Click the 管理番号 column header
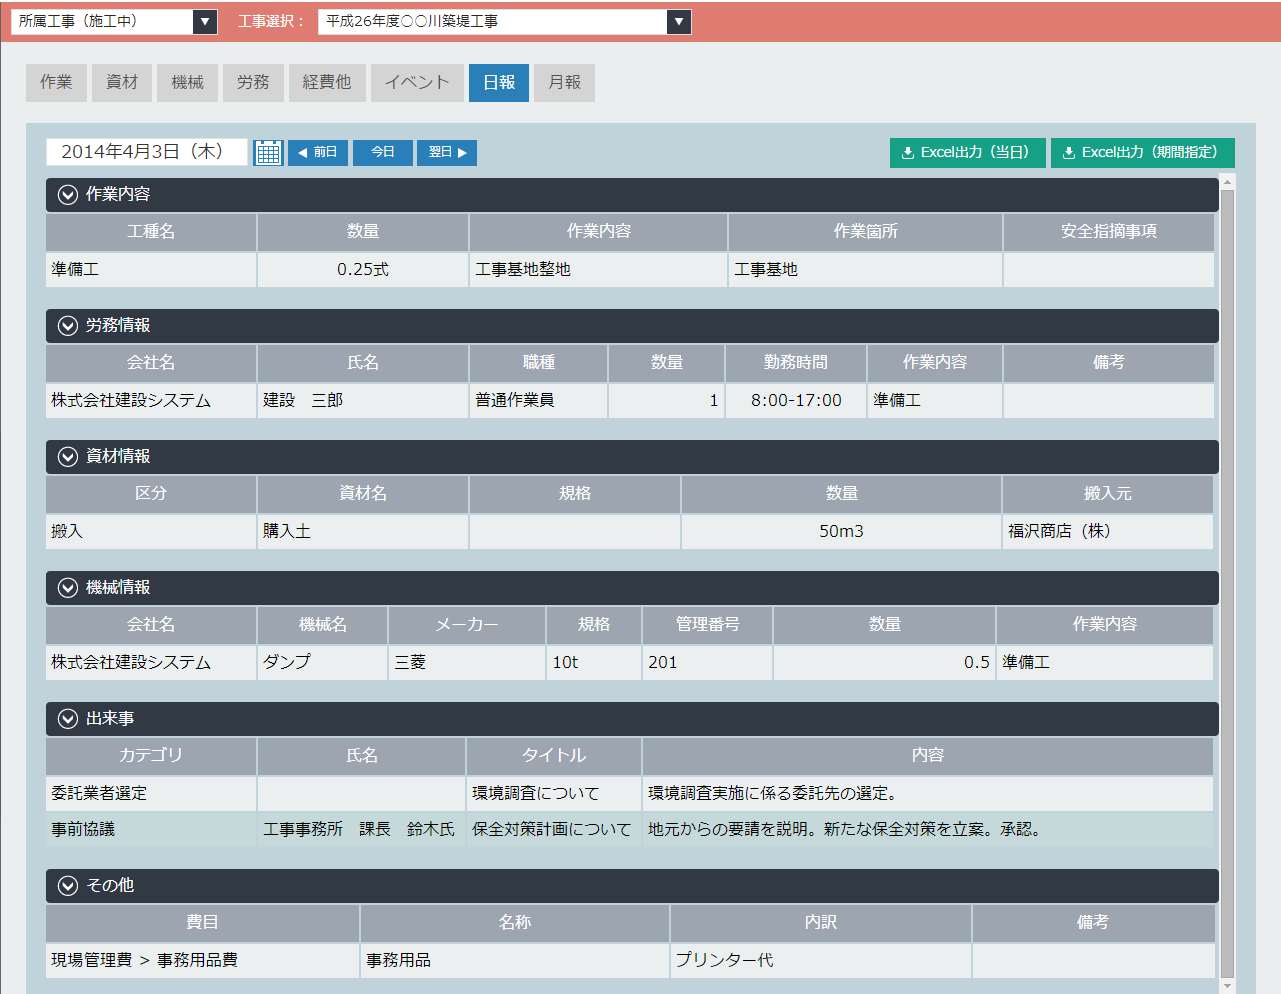Image resolution: width=1281 pixels, height=994 pixels. coord(707,625)
